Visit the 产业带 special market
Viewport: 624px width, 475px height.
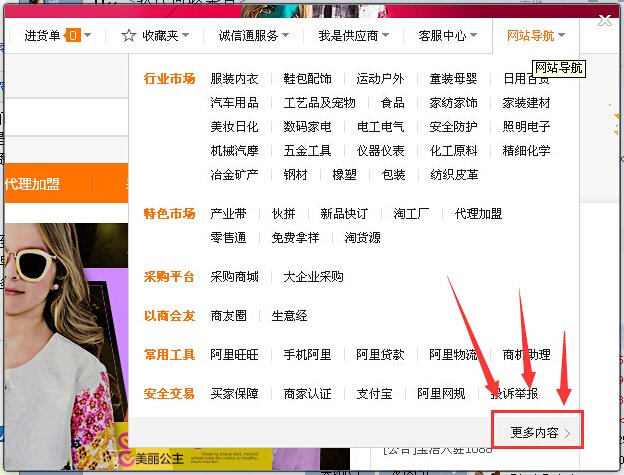[x=228, y=214]
